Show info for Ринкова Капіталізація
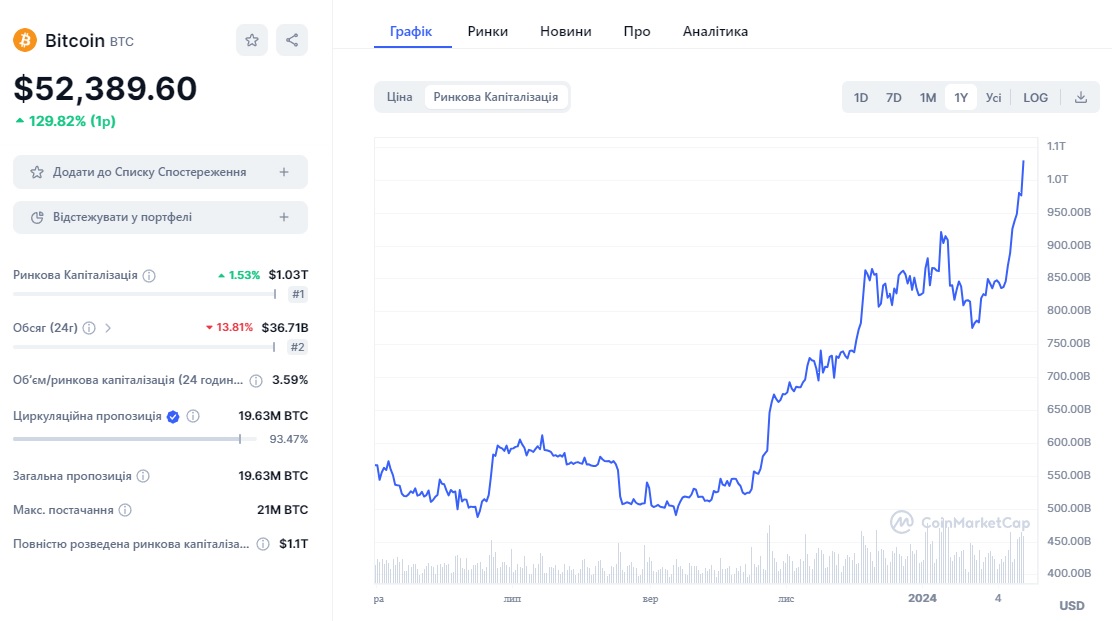Image resolution: width=1112 pixels, height=621 pixels. pyautogui.click(x=149, y=276)
